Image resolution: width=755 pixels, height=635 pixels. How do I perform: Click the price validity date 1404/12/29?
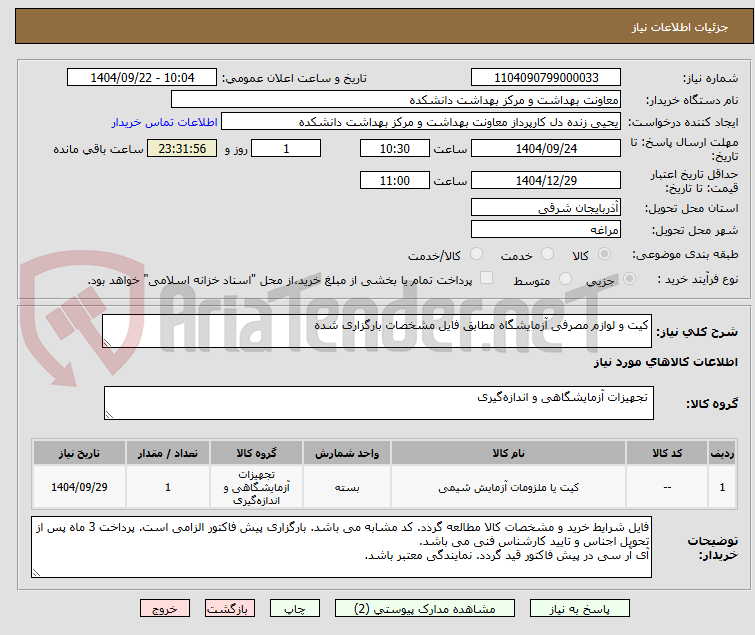[546, 181]
